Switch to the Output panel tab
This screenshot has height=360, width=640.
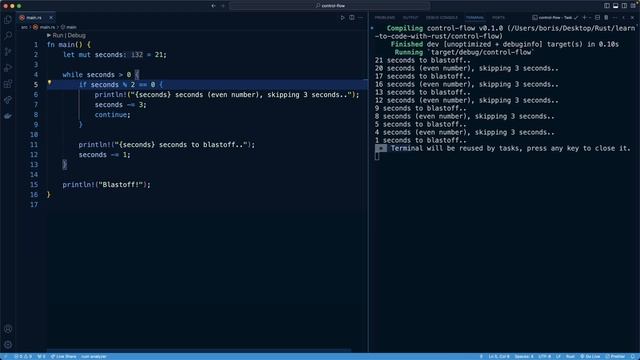410,18
